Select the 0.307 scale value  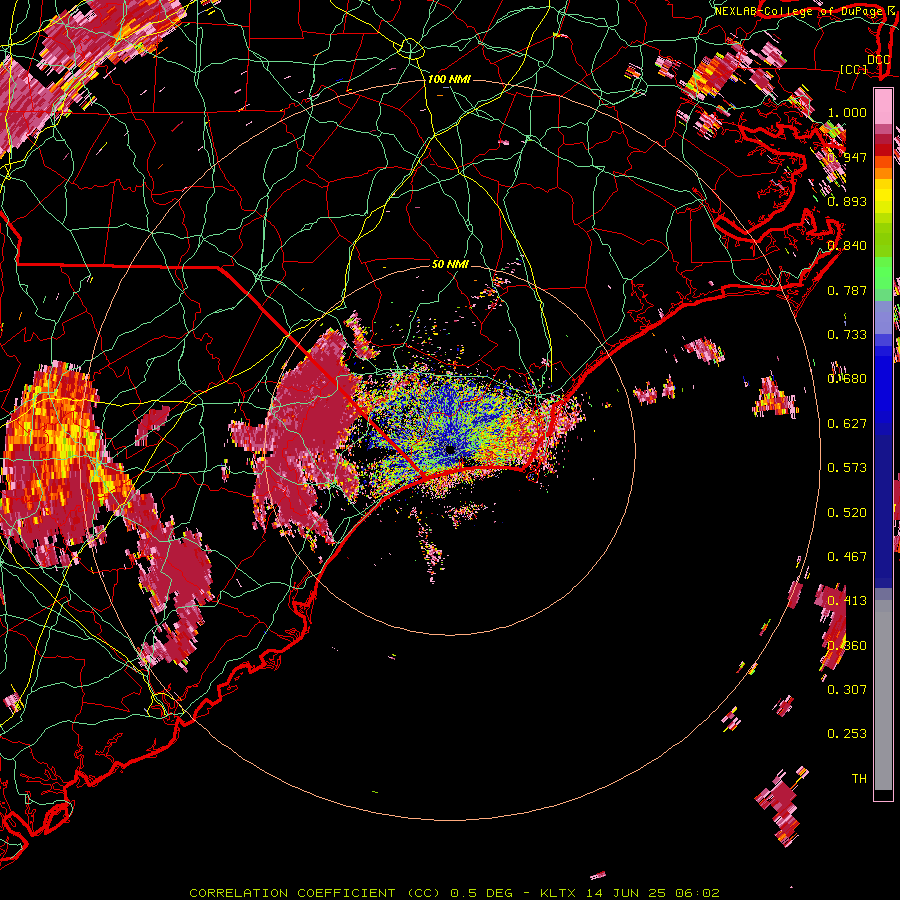point(847,690)
